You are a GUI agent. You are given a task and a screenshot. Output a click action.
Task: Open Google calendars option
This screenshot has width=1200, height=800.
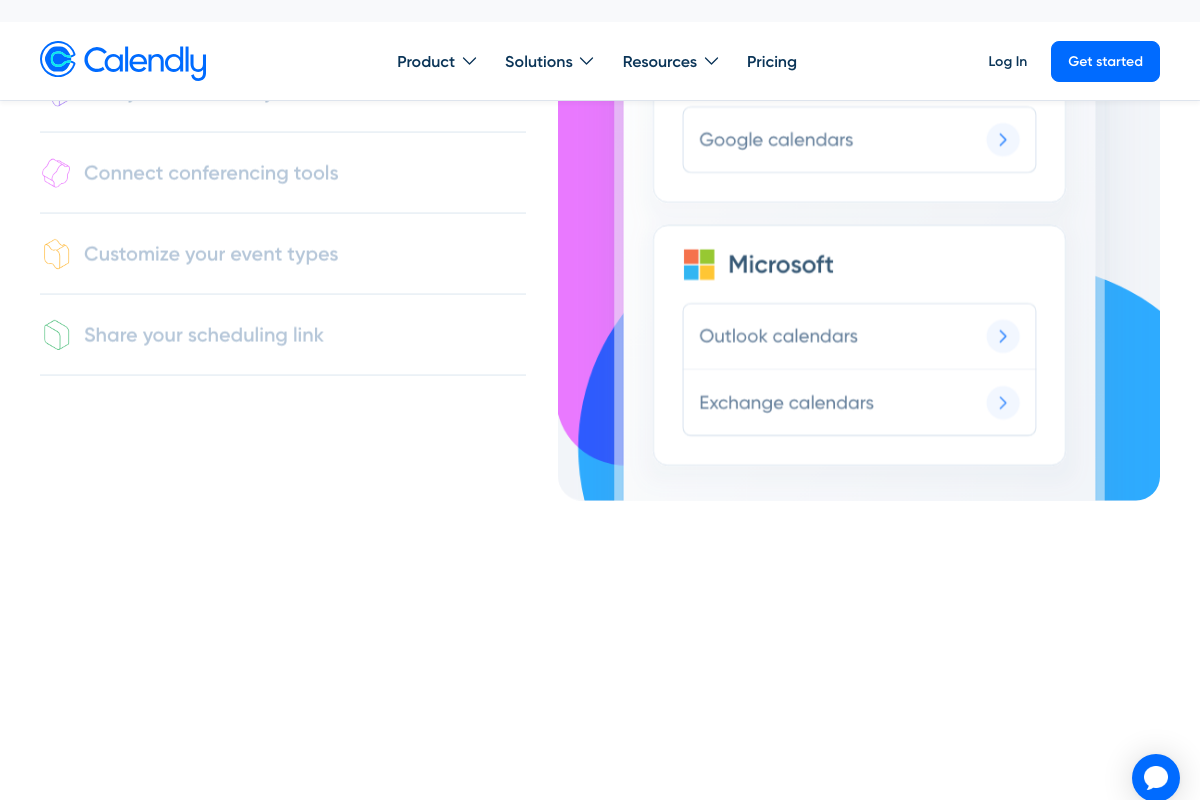(859, 140)
